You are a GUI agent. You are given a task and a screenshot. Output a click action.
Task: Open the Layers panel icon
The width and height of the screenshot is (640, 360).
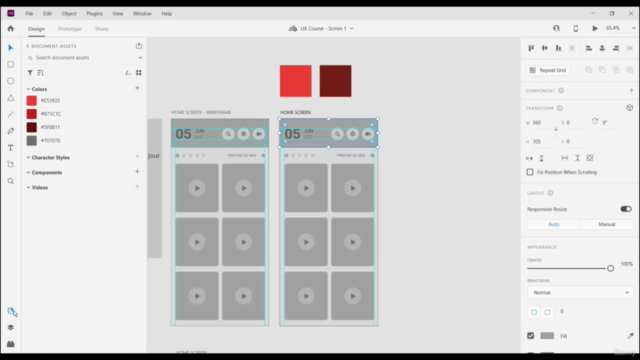(x=11, y=327)
